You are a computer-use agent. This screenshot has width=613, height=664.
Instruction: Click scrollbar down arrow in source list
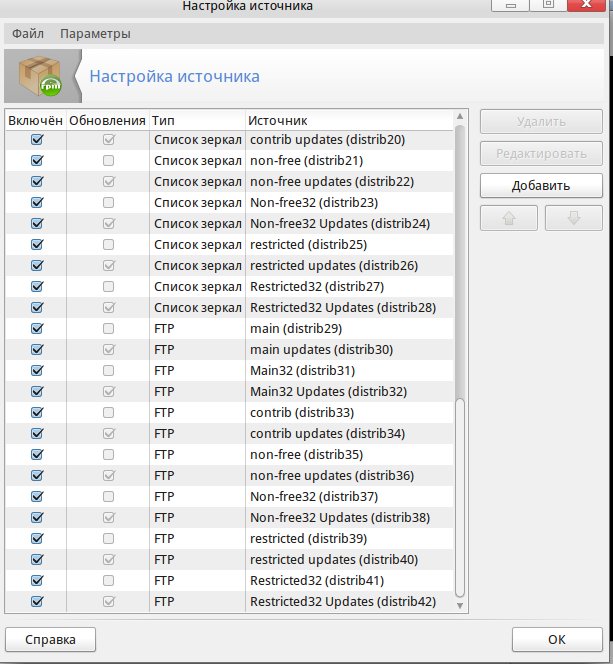click(x=460, y=606)
